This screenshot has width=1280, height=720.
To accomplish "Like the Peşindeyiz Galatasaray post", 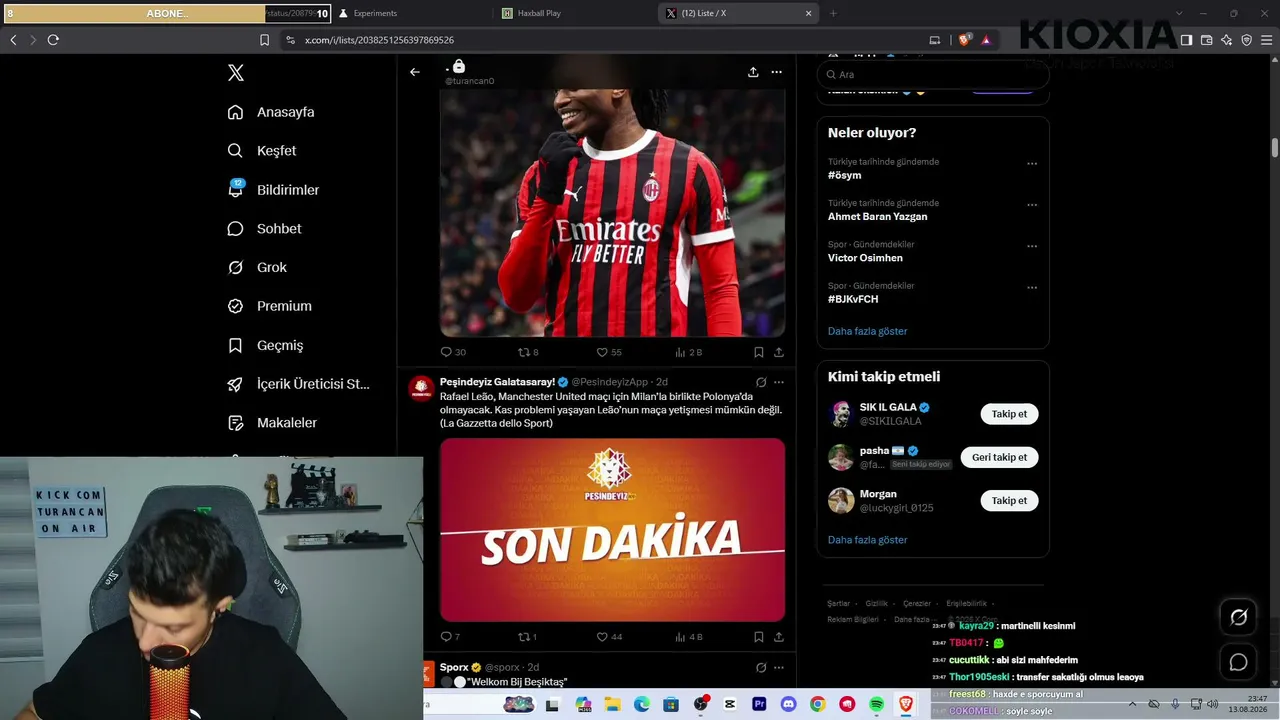I will pyautogui.click(x=609, y=637).
